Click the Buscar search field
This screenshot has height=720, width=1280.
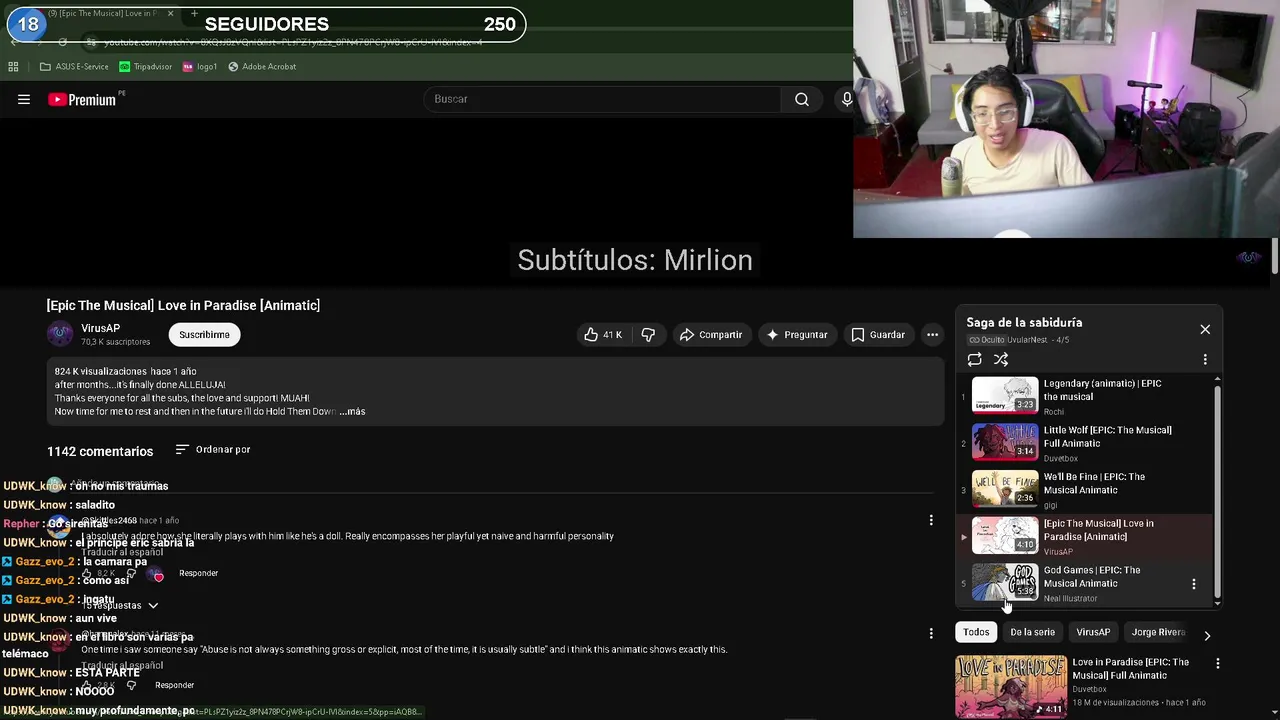[603, 99]
